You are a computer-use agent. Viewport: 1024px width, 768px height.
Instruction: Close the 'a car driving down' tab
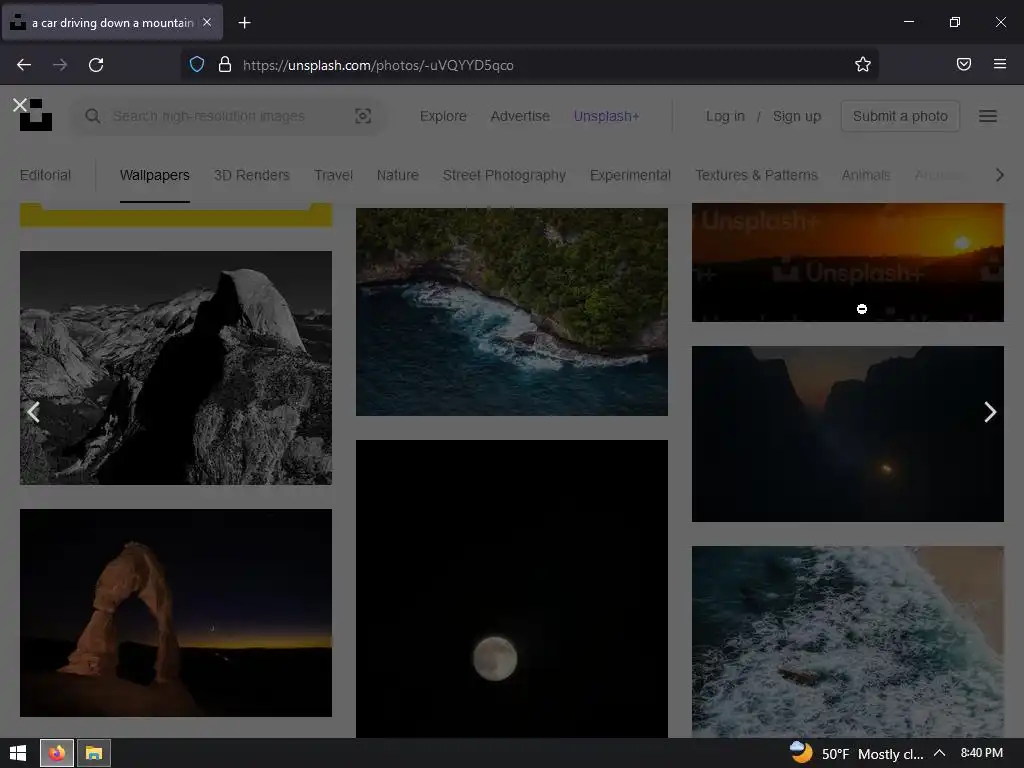pyautogui.click(x=207, y=22)
